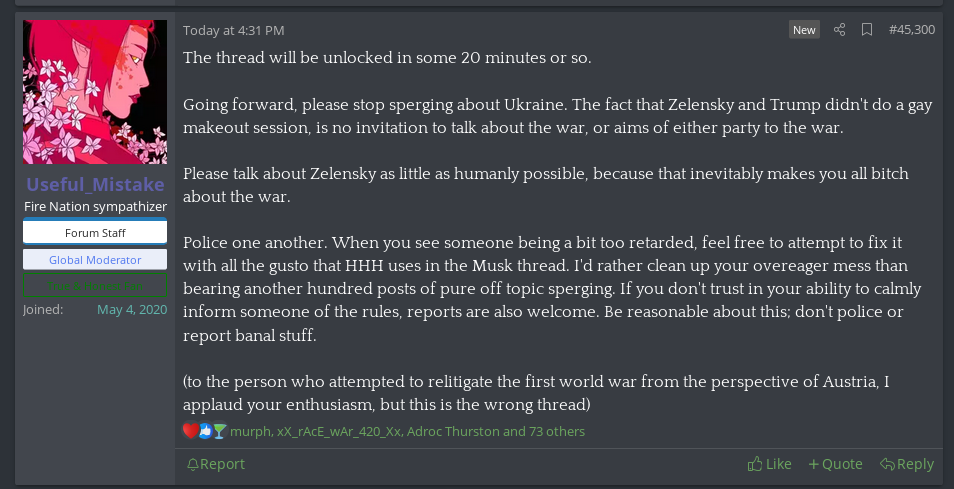This screenshot has height=489, width=954.
Task: Reply to this post
Action: [x=906, y=464]
